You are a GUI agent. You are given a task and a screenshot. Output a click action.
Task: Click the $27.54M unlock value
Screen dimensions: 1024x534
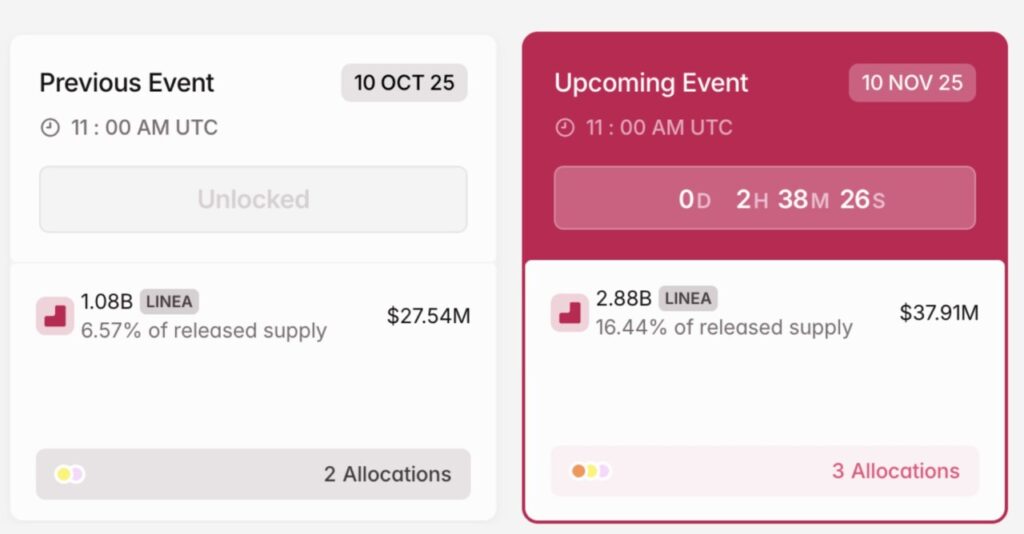pyautogui.click(x=428, y=316)
